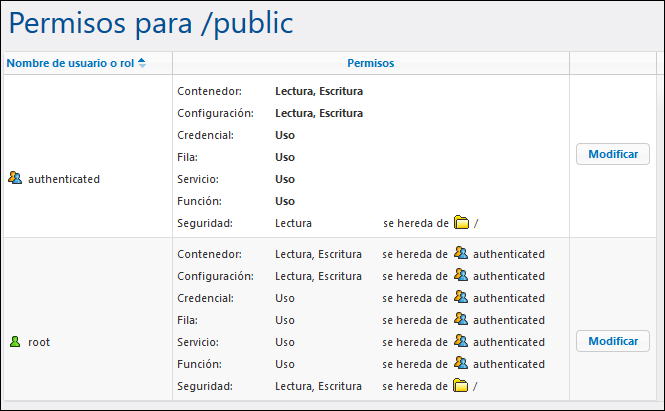This screenshot has width=665, height=411.
Task: Click group icon in root Servicio row
Action: click(461, 342)
